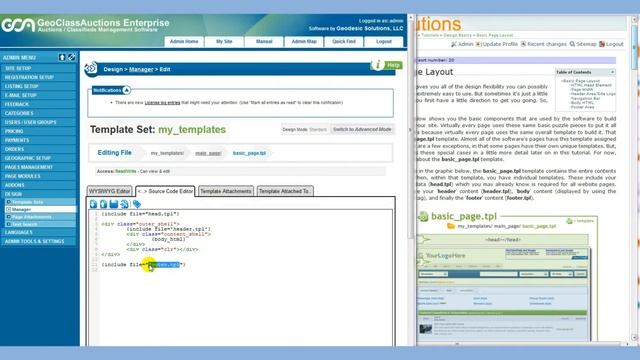The image size is (640, 360).
Task: Open the Orders menu section
Action: point(38,149)
